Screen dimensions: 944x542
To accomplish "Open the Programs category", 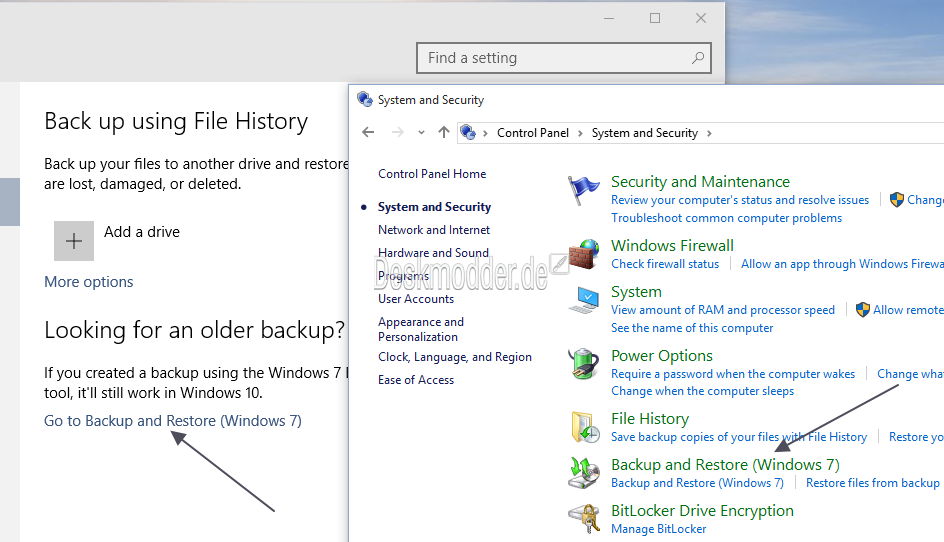I will [x=403, y=276].
